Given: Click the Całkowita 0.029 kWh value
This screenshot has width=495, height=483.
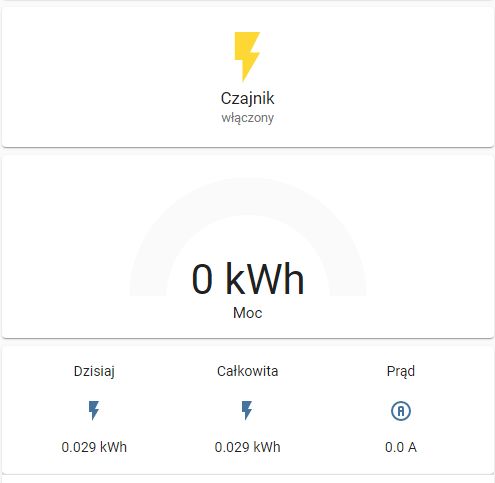Looking at the screenshot, I should tap(247, 447).
